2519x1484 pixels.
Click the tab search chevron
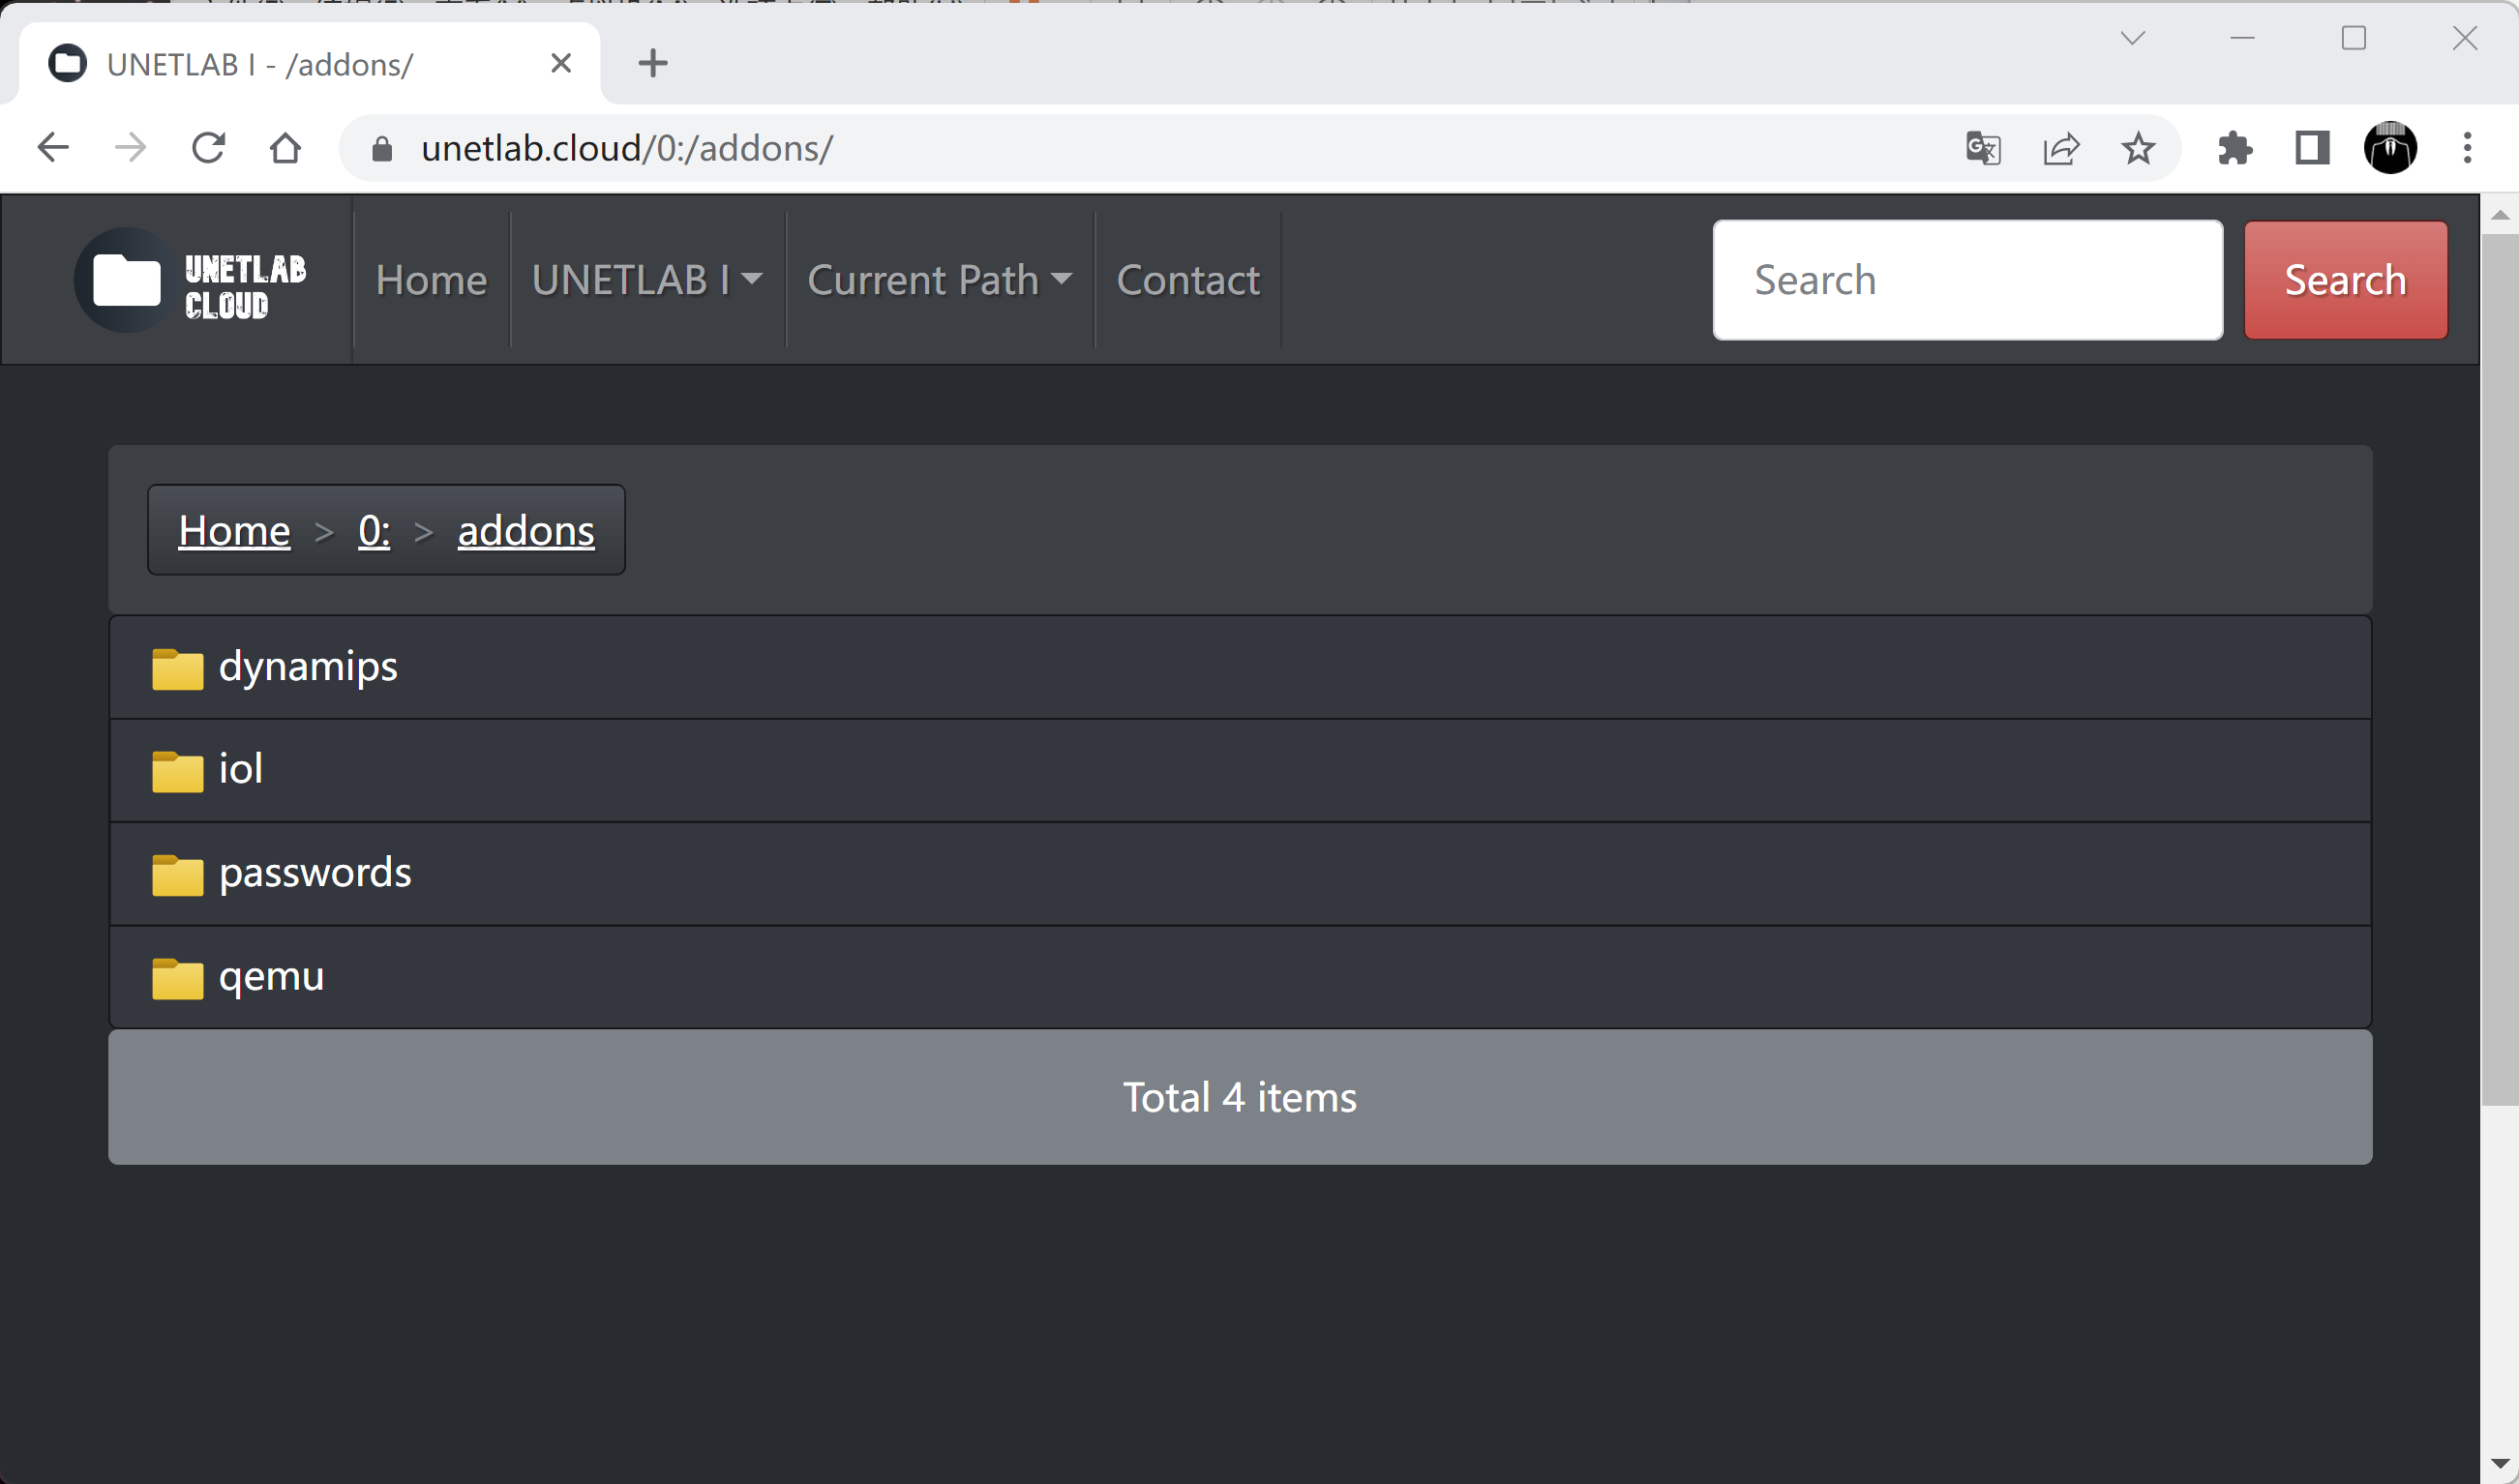coord(2132,38)
